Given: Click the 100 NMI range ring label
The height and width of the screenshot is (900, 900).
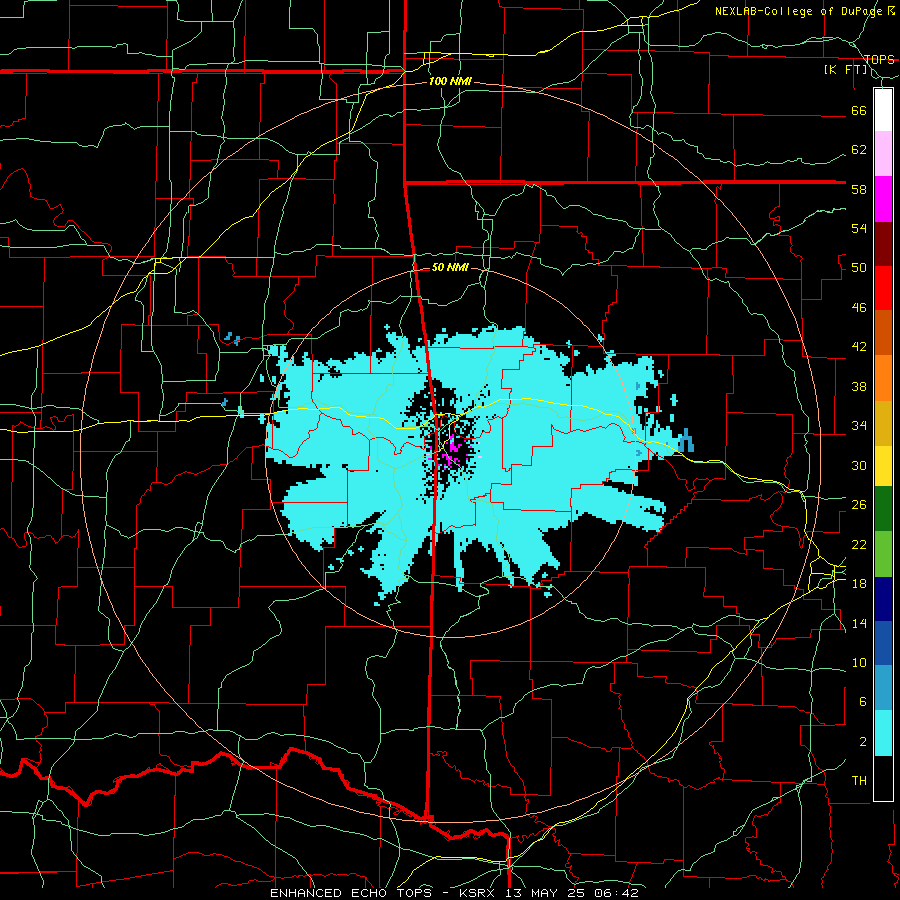Looking at the screenshot, I should tap(450, 81).
